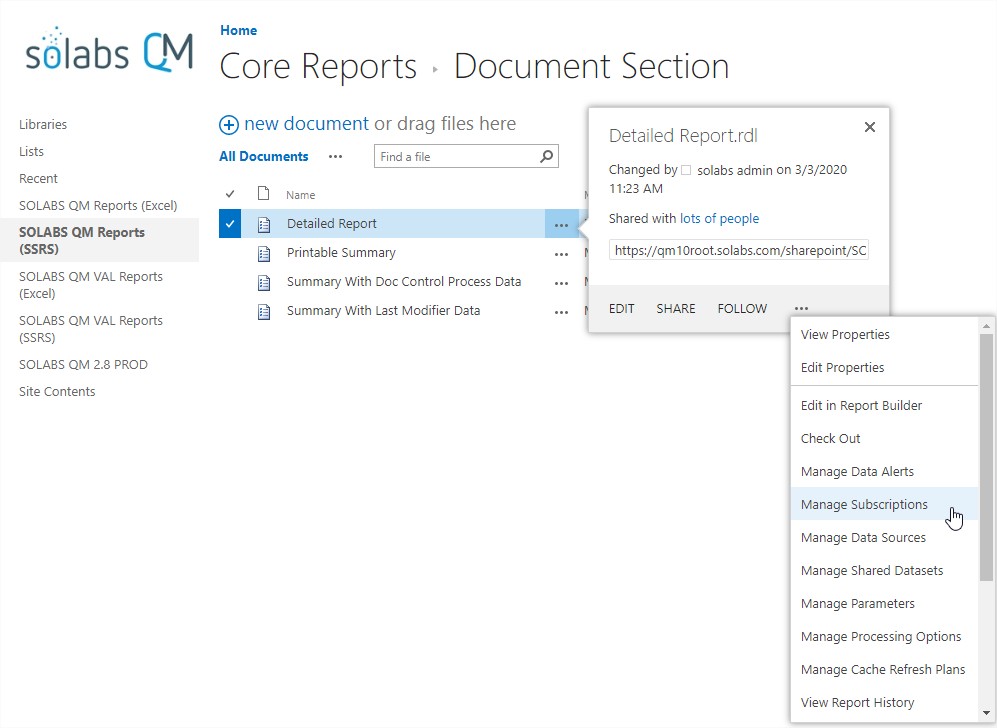
Task: Open the Detailed Report document
Action: [332, 224]
